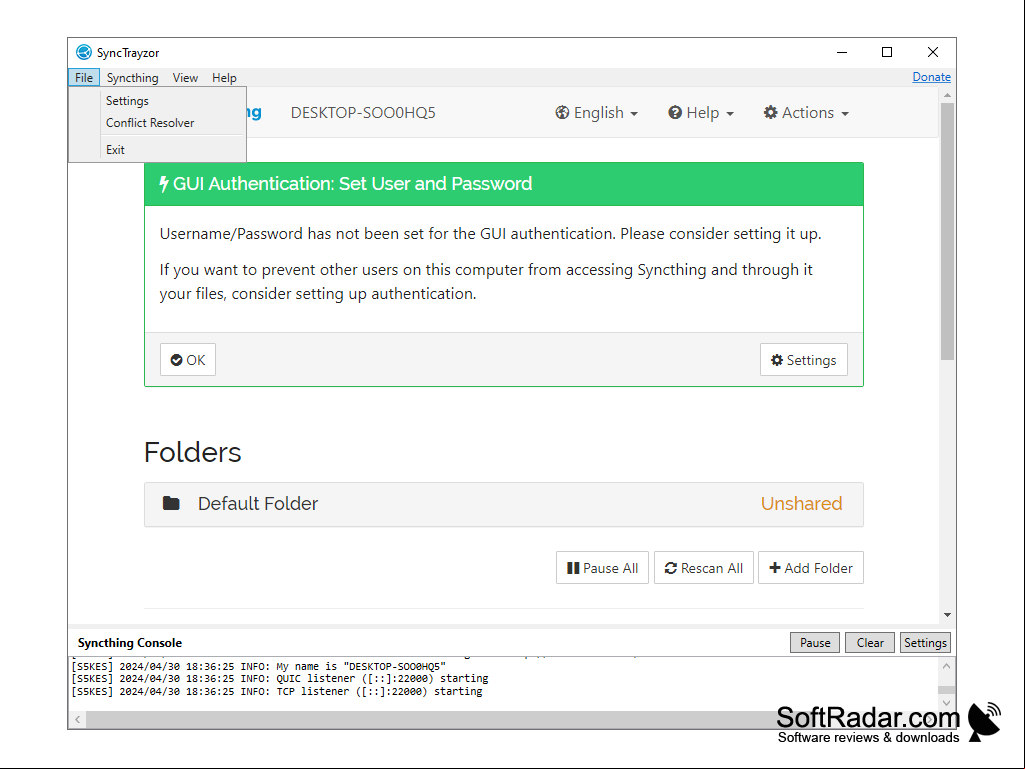Viewport: 1025px width, 769px height.
Task: Open the English language dropdown
Action: (x=597, y=112)
